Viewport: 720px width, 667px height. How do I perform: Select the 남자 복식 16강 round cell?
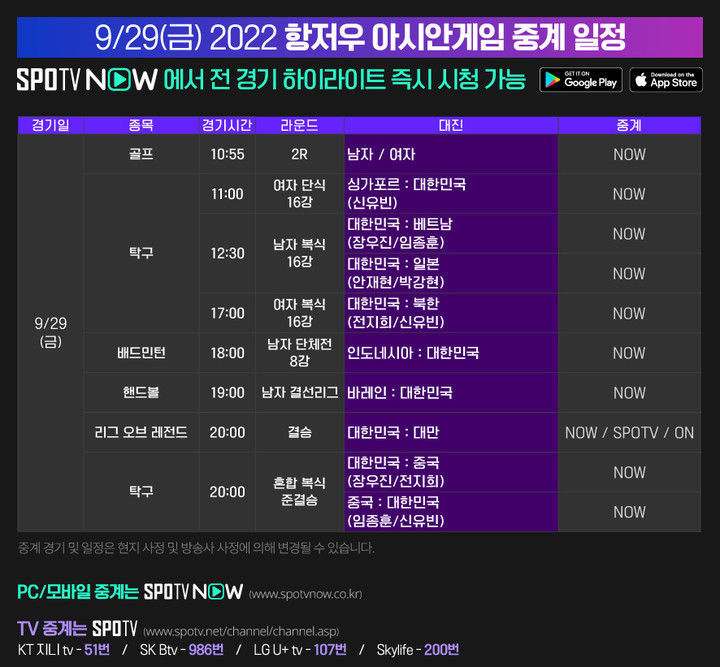click(299, 253)
